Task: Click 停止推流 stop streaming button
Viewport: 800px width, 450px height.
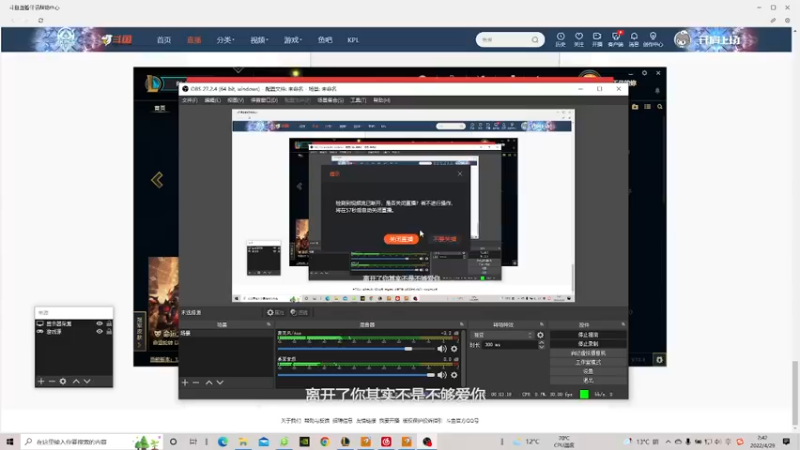Action: (588, 335)
